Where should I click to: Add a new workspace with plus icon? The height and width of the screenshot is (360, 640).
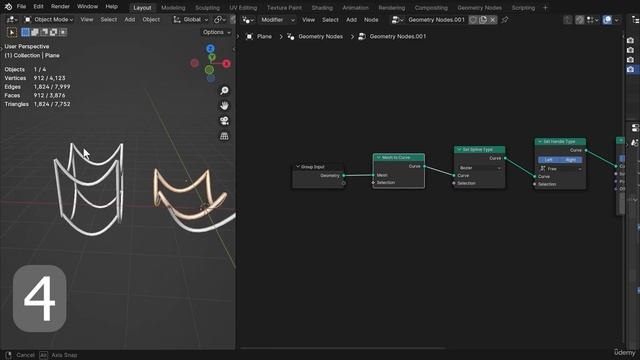[x=545, y=8]
